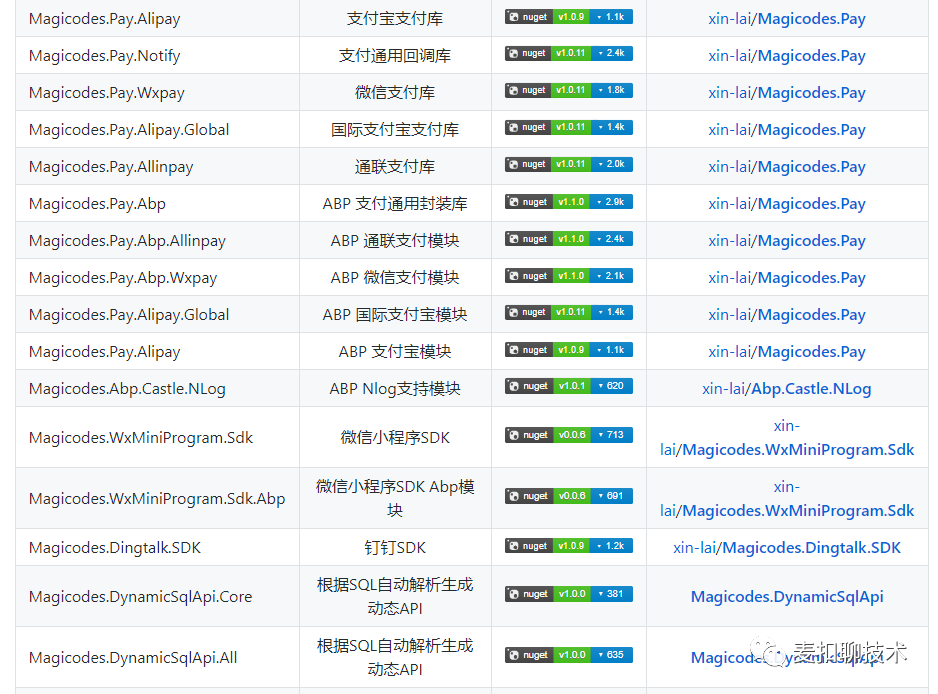The width and height of the screenshot is (938, 694).
Task: Open the repo link in the Magicodes.Pay.Allinpay row
Action: click(787, 167)
